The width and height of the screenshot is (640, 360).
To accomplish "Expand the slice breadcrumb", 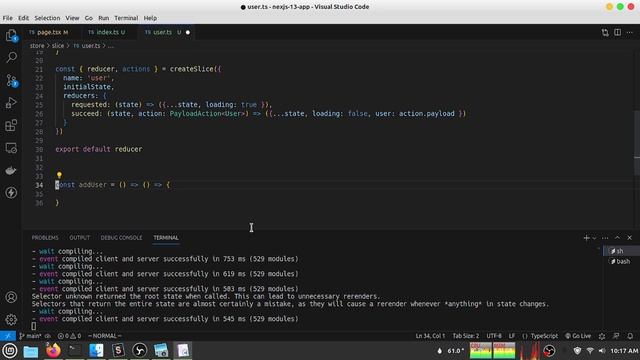I will coord(58,46).
